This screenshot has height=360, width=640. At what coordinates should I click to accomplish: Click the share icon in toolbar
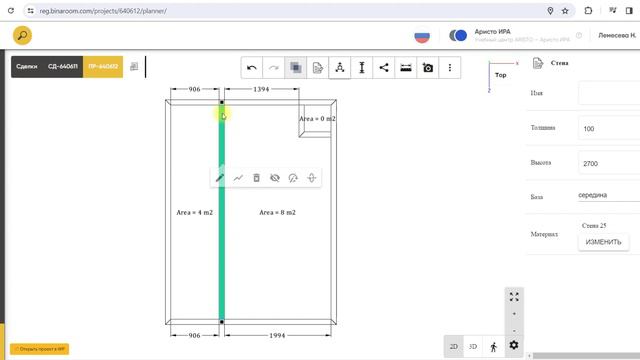[x=384, y=68]
